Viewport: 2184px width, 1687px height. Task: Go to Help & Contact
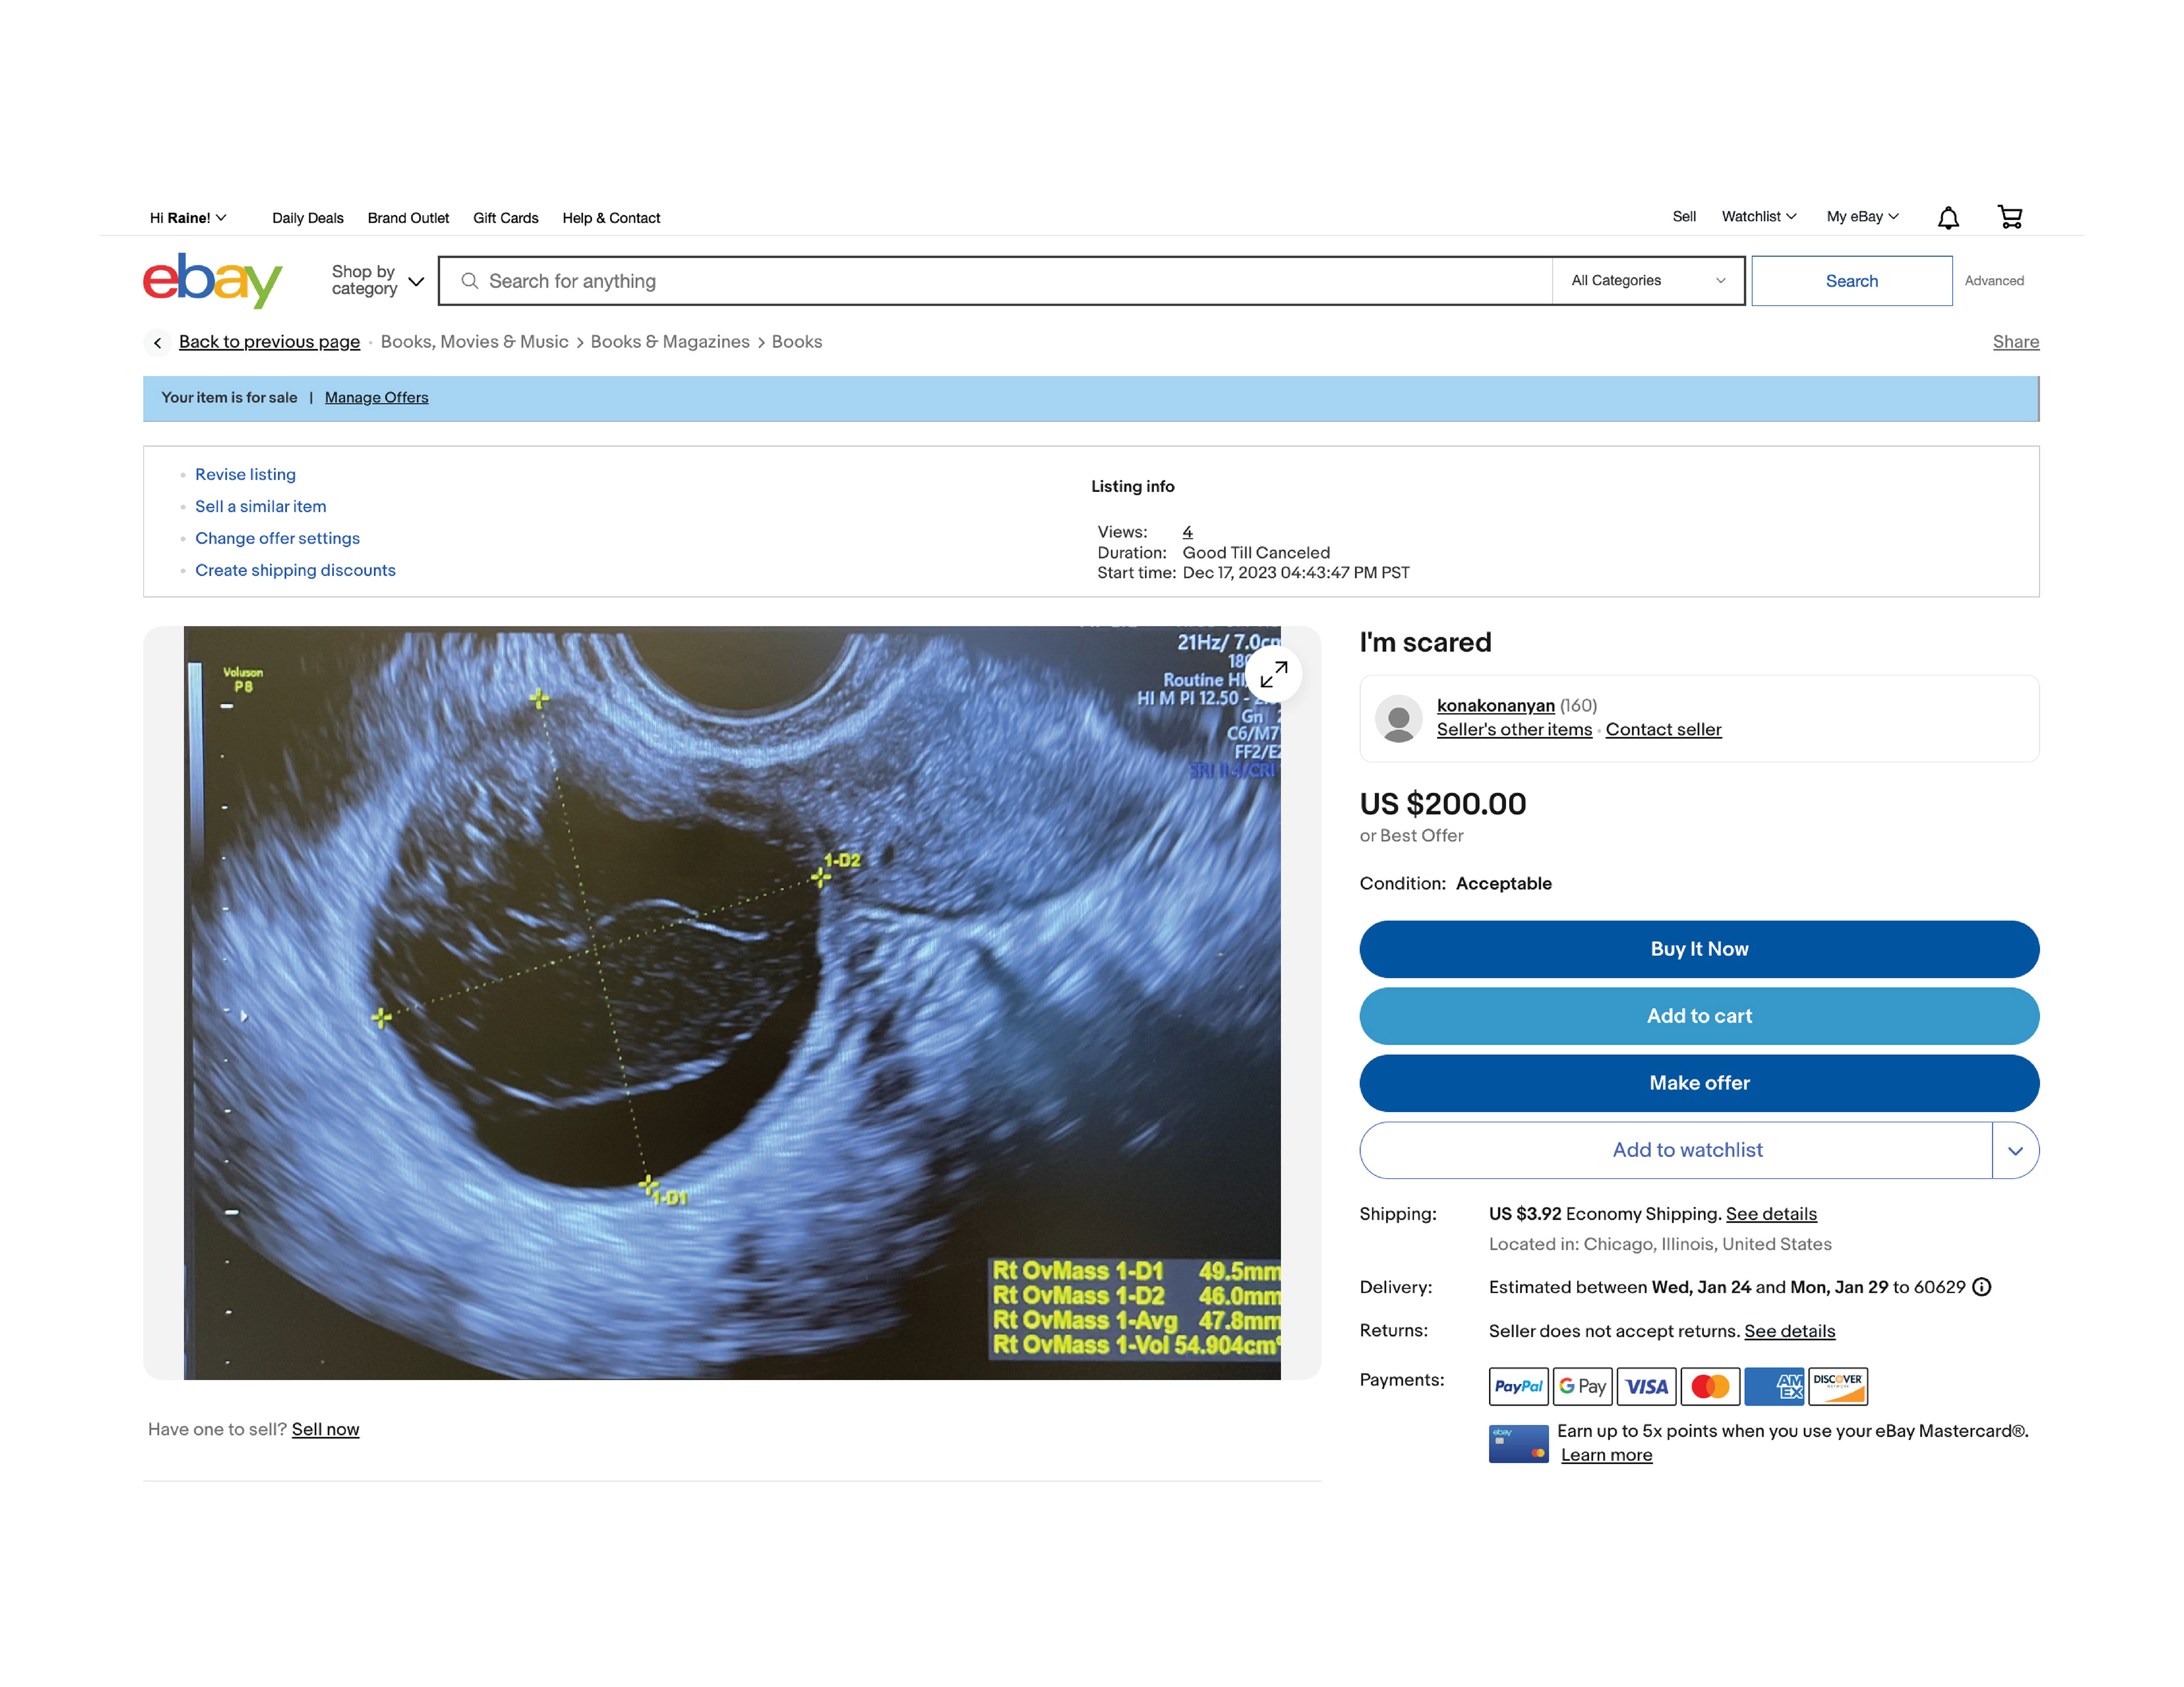point(610,218)
